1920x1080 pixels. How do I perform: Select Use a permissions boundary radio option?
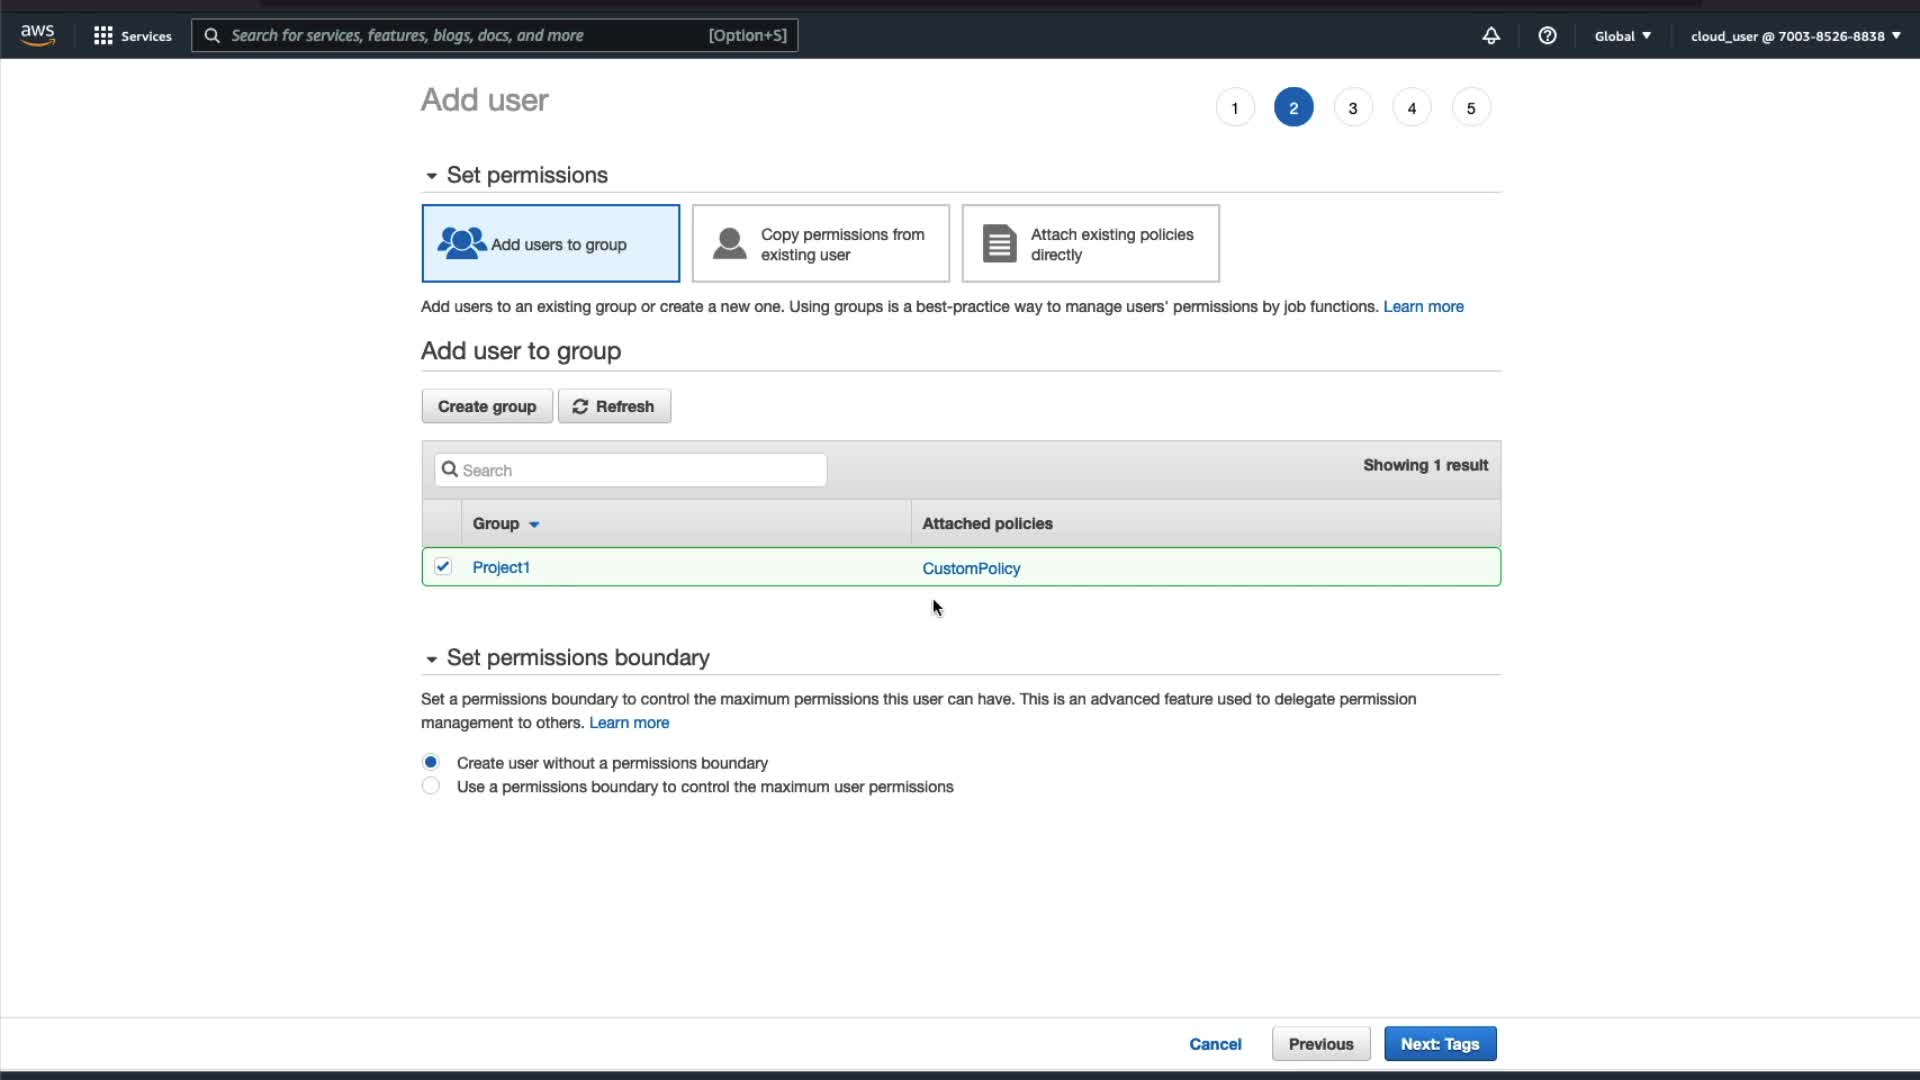[x=431, y=786]
